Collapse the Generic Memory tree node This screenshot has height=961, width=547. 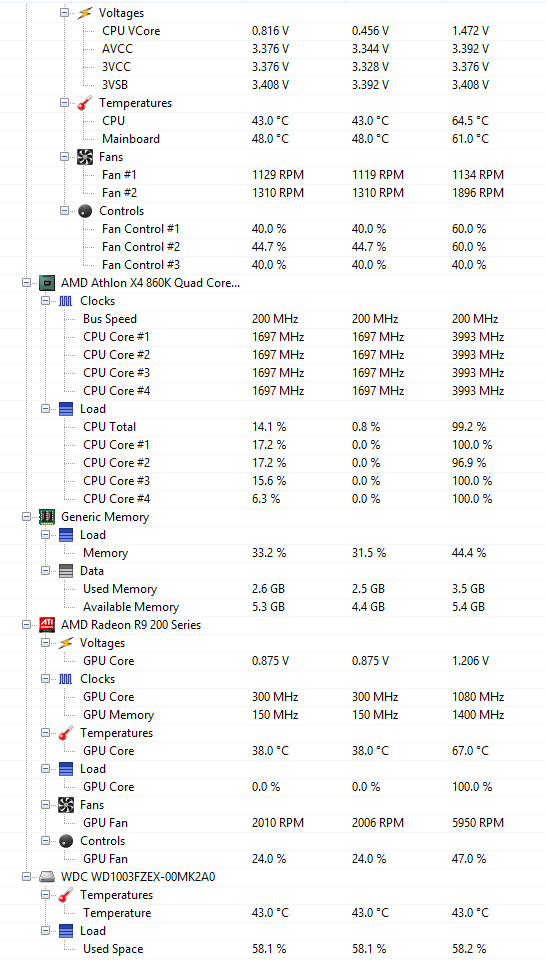26,517
